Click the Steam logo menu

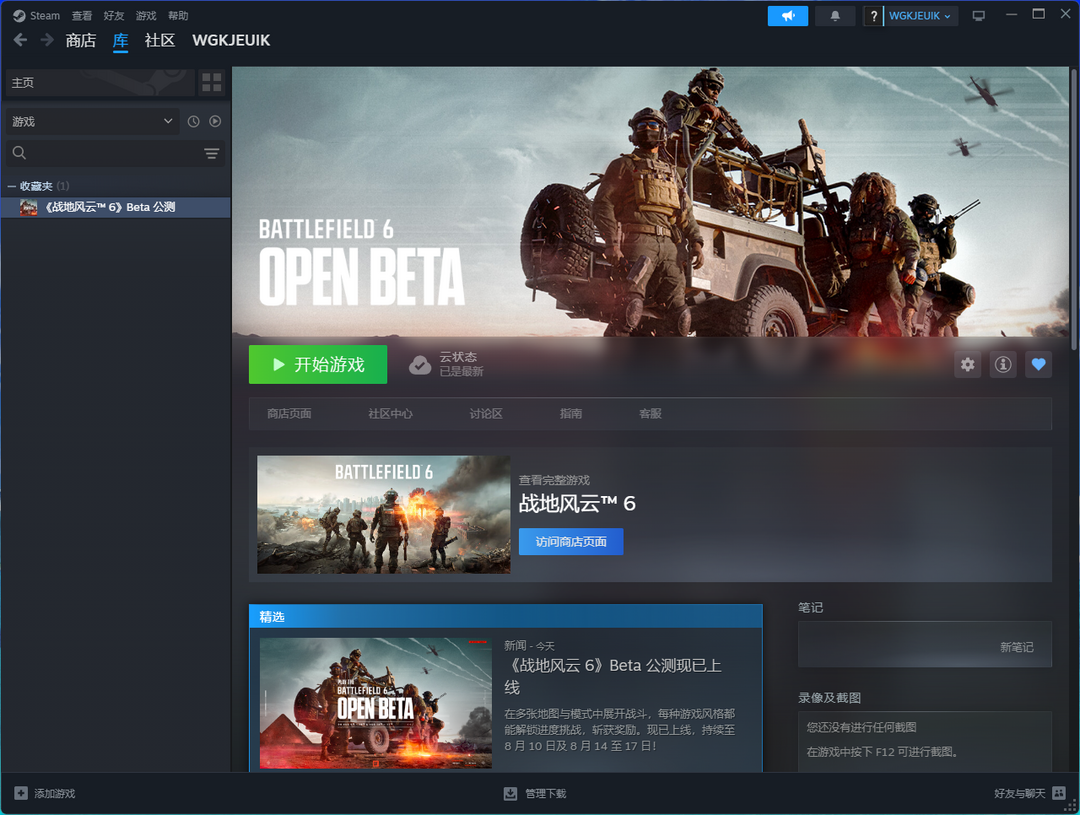coord(37,15)
